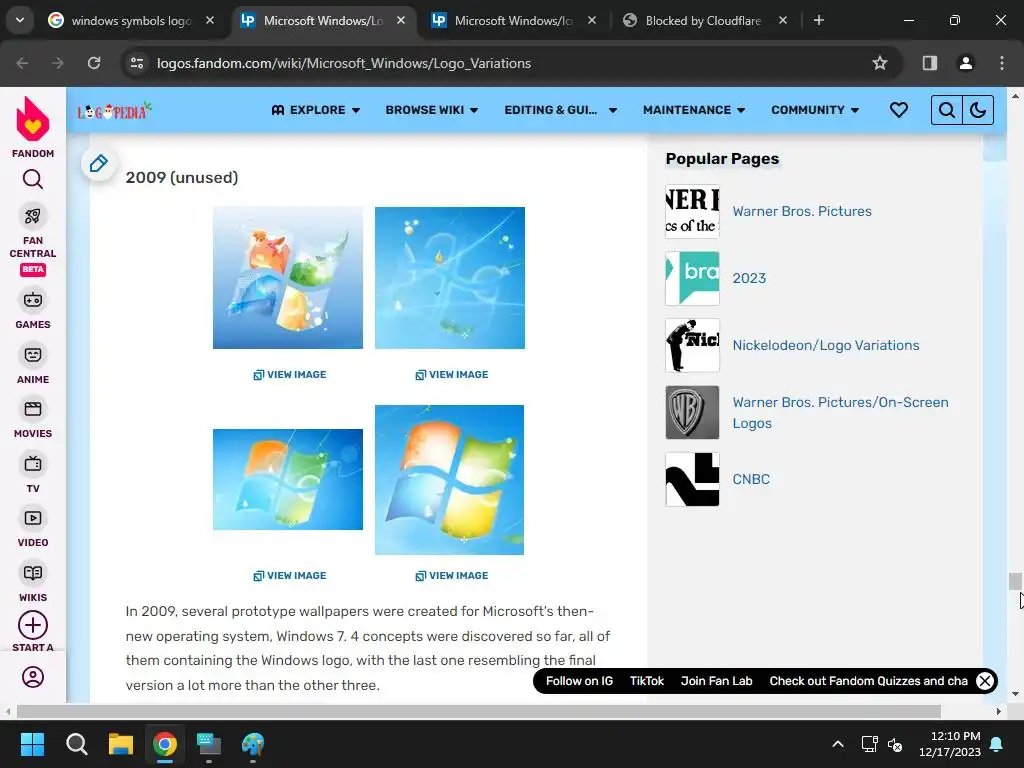Open the CNBC popular page link
The width and height of the screenshot is (1024, 768).
click(751, 479)
